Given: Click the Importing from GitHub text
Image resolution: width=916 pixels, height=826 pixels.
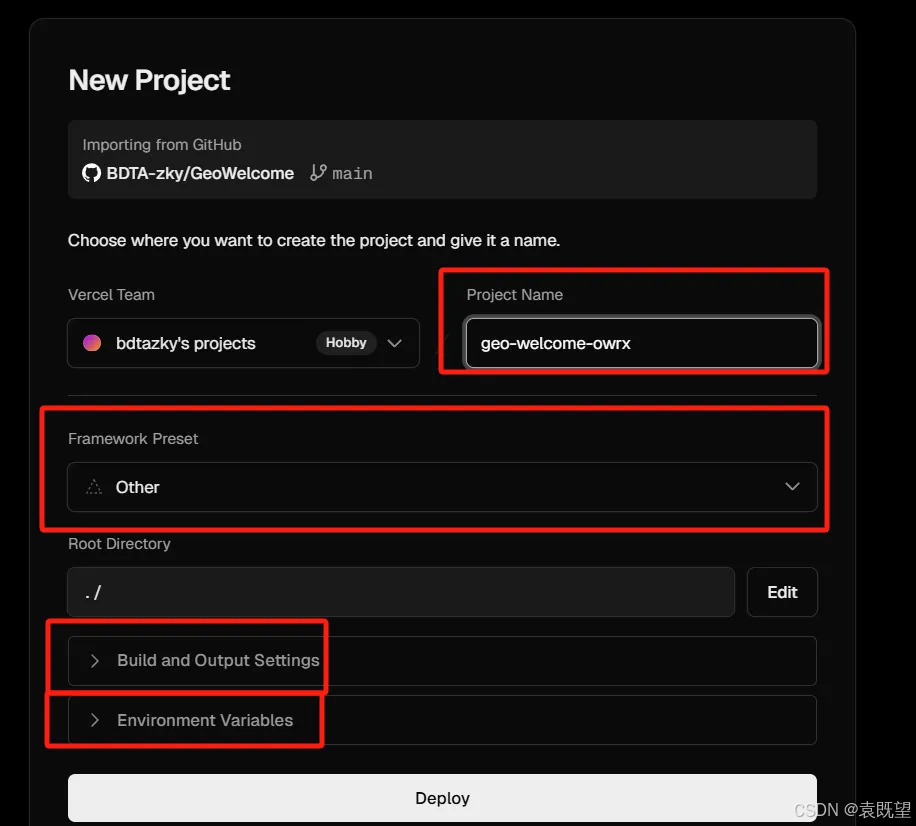Looking at the screenshot, I should click(162, 145).
